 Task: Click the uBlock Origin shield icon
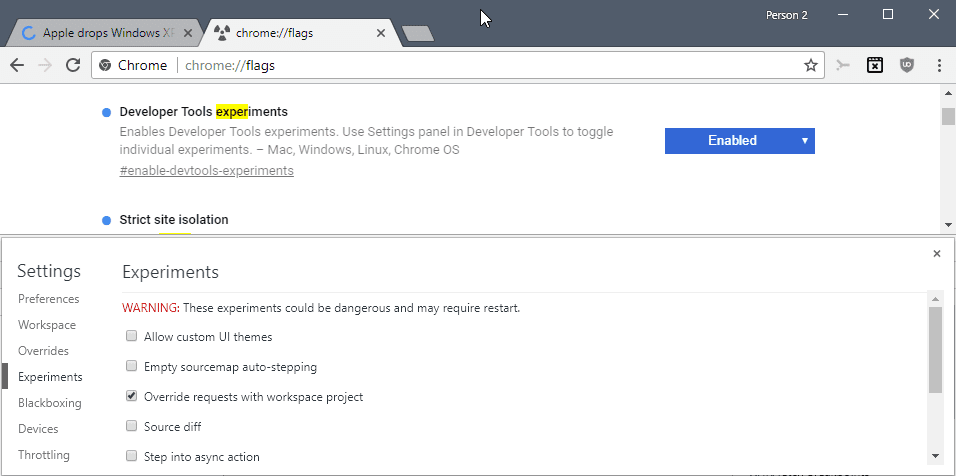pyautogui.click(x=907, y=65)
